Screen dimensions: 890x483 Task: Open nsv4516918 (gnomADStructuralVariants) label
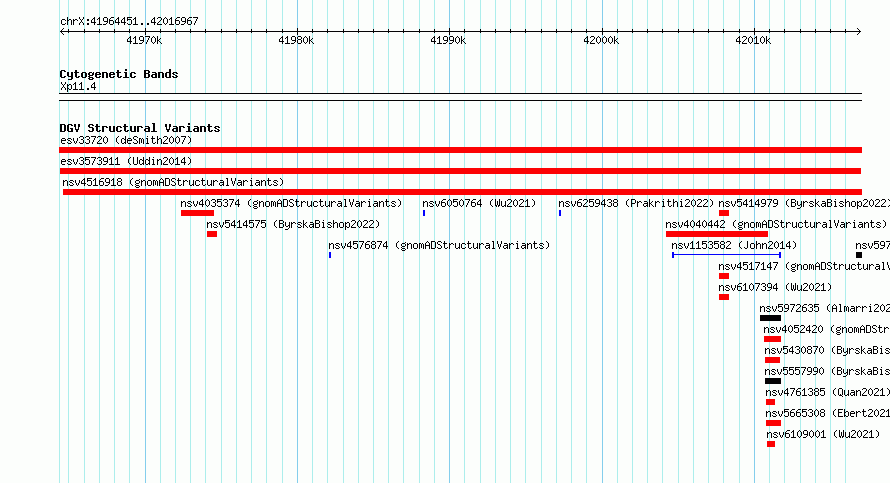coord(173,182)
